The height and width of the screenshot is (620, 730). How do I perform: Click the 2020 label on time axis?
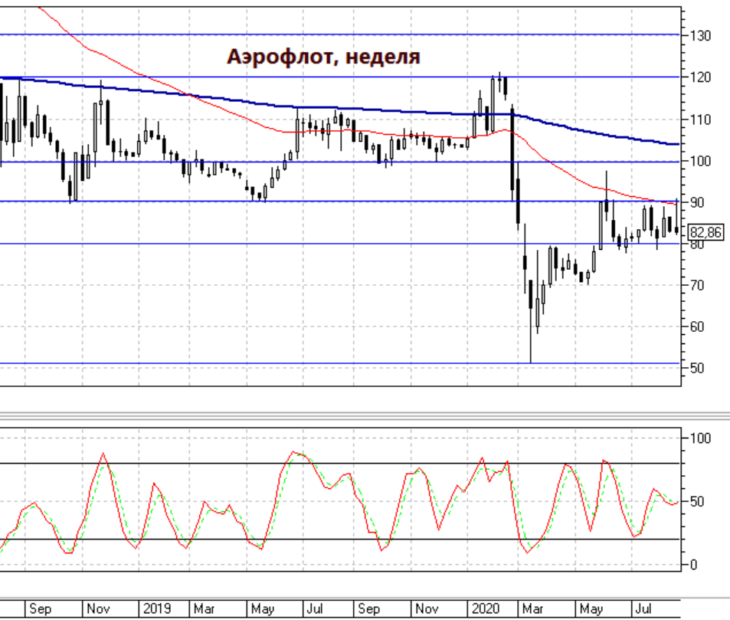pos(486,609)
